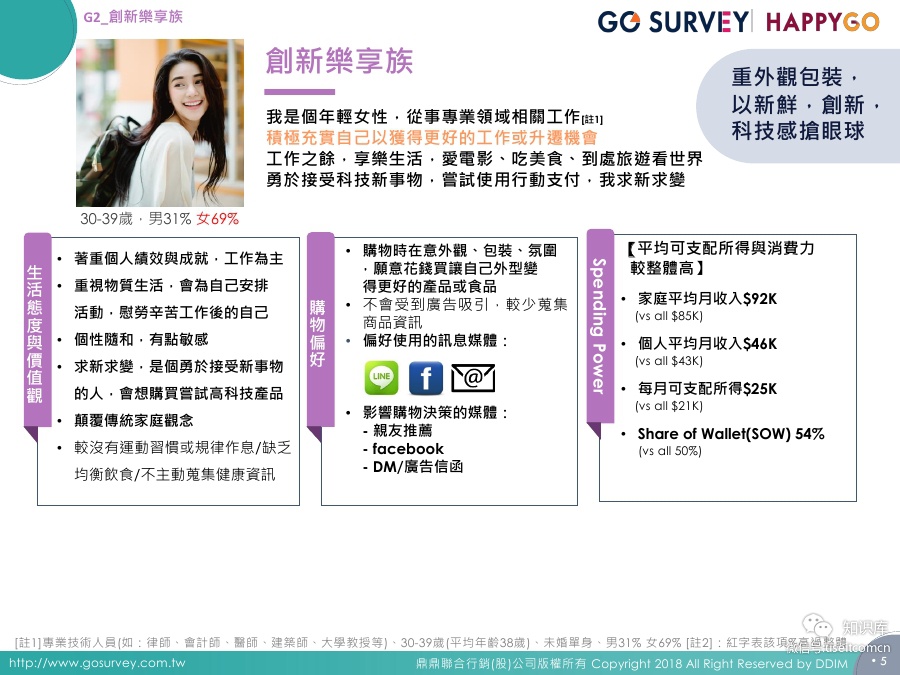Click the 個性隨和，有點敏感 bullet
This screenshot has width=900, height=675.
pyautogui.click(x=141, y=339)
